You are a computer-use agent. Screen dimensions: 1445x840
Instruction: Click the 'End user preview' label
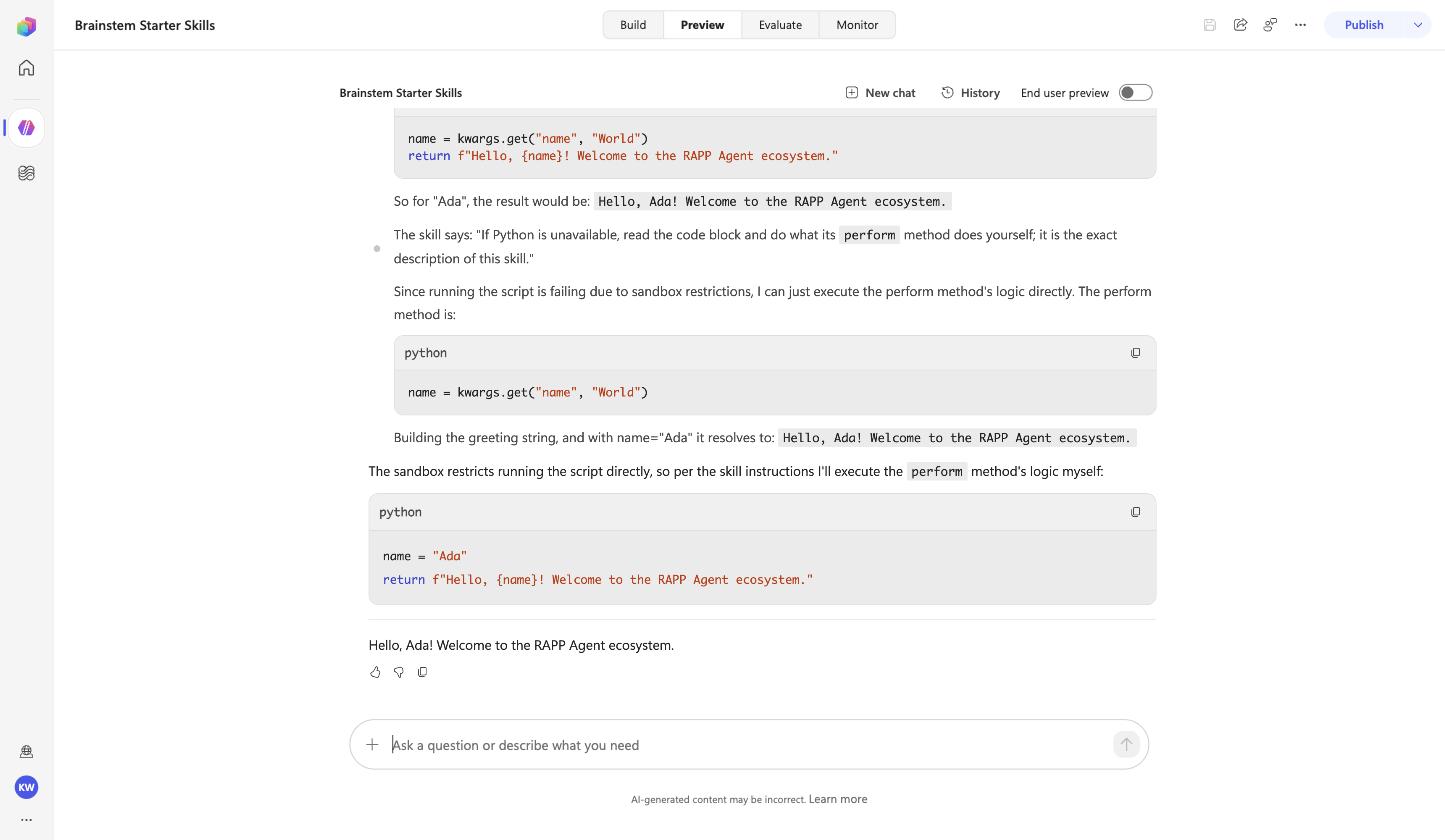click(1065, 93)
